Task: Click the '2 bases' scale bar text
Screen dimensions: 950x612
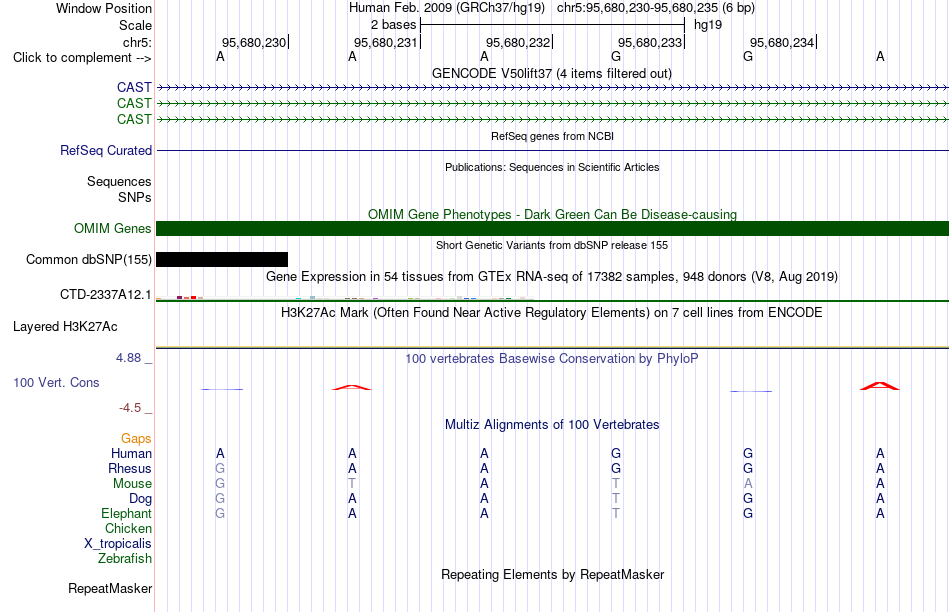Action: pyautogui.click(x=394, y=25)
